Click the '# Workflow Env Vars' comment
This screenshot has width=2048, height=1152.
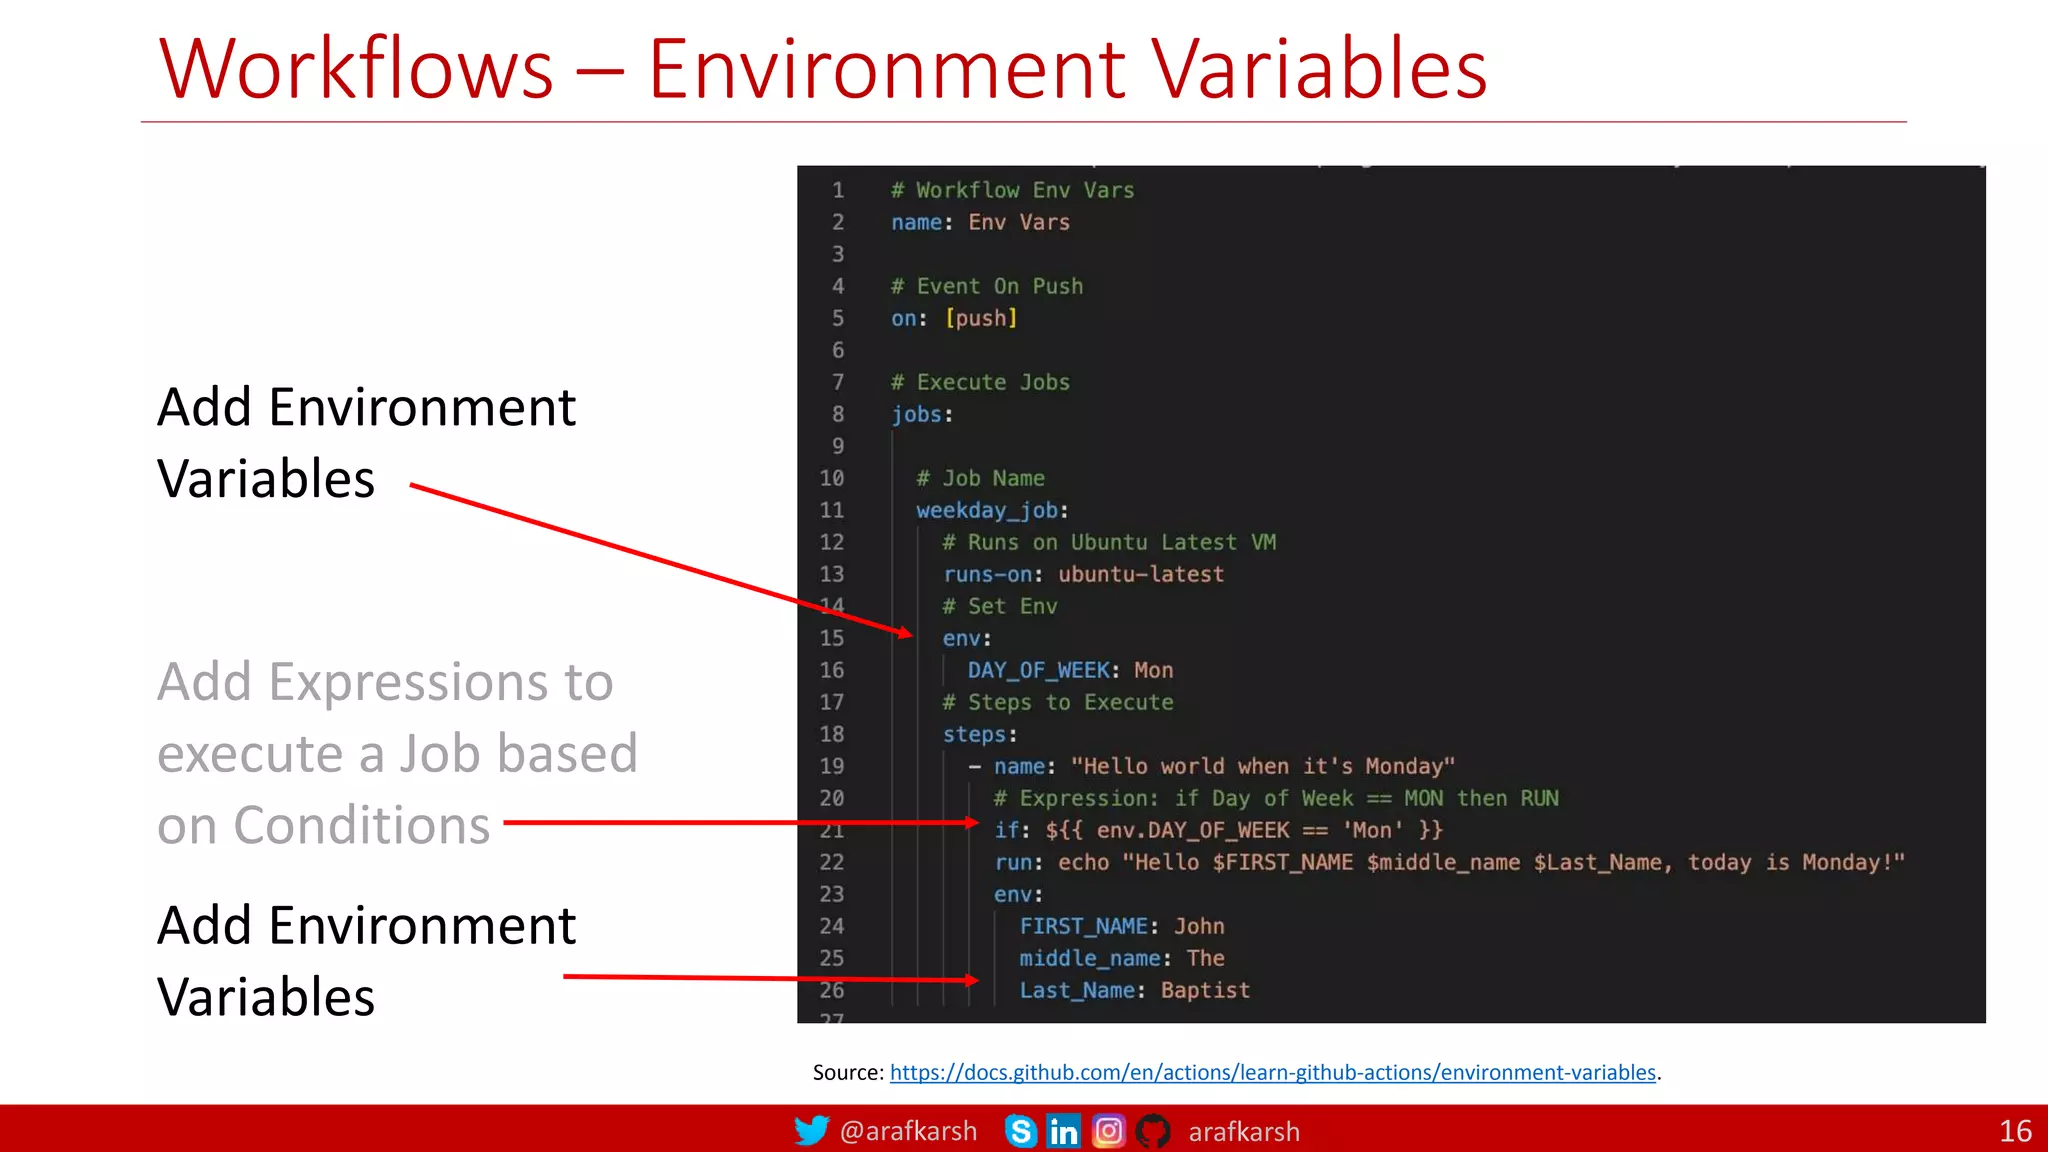(1012, 190)
